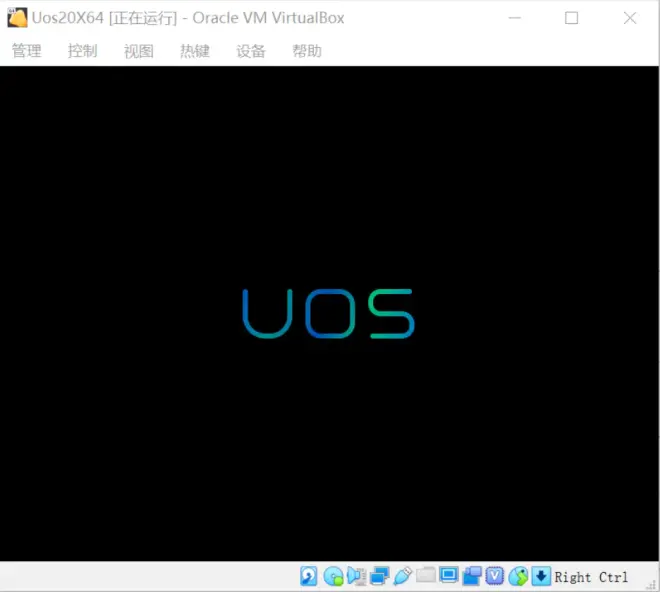
Task: Open the 设备 menu
Action: 251,51
